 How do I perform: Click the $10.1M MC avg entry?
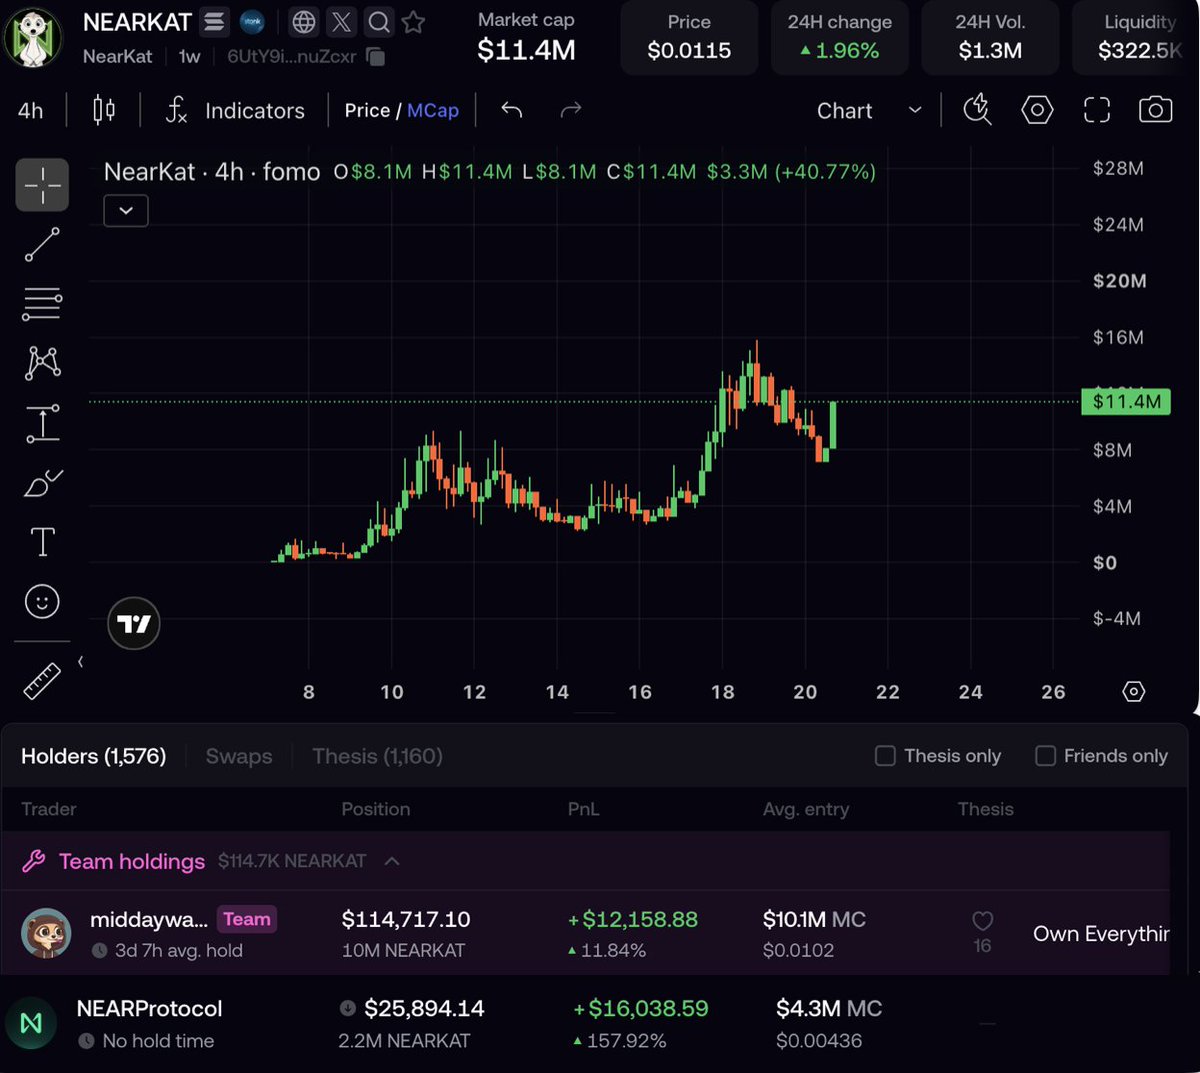(814, 919)
